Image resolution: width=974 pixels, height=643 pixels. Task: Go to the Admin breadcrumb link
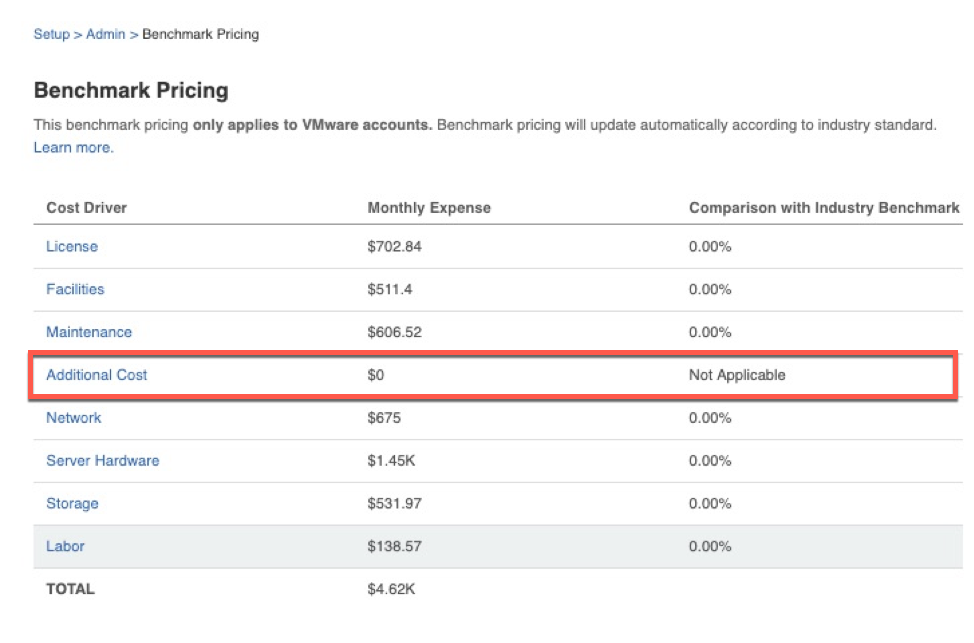click(x=105, y=34)
